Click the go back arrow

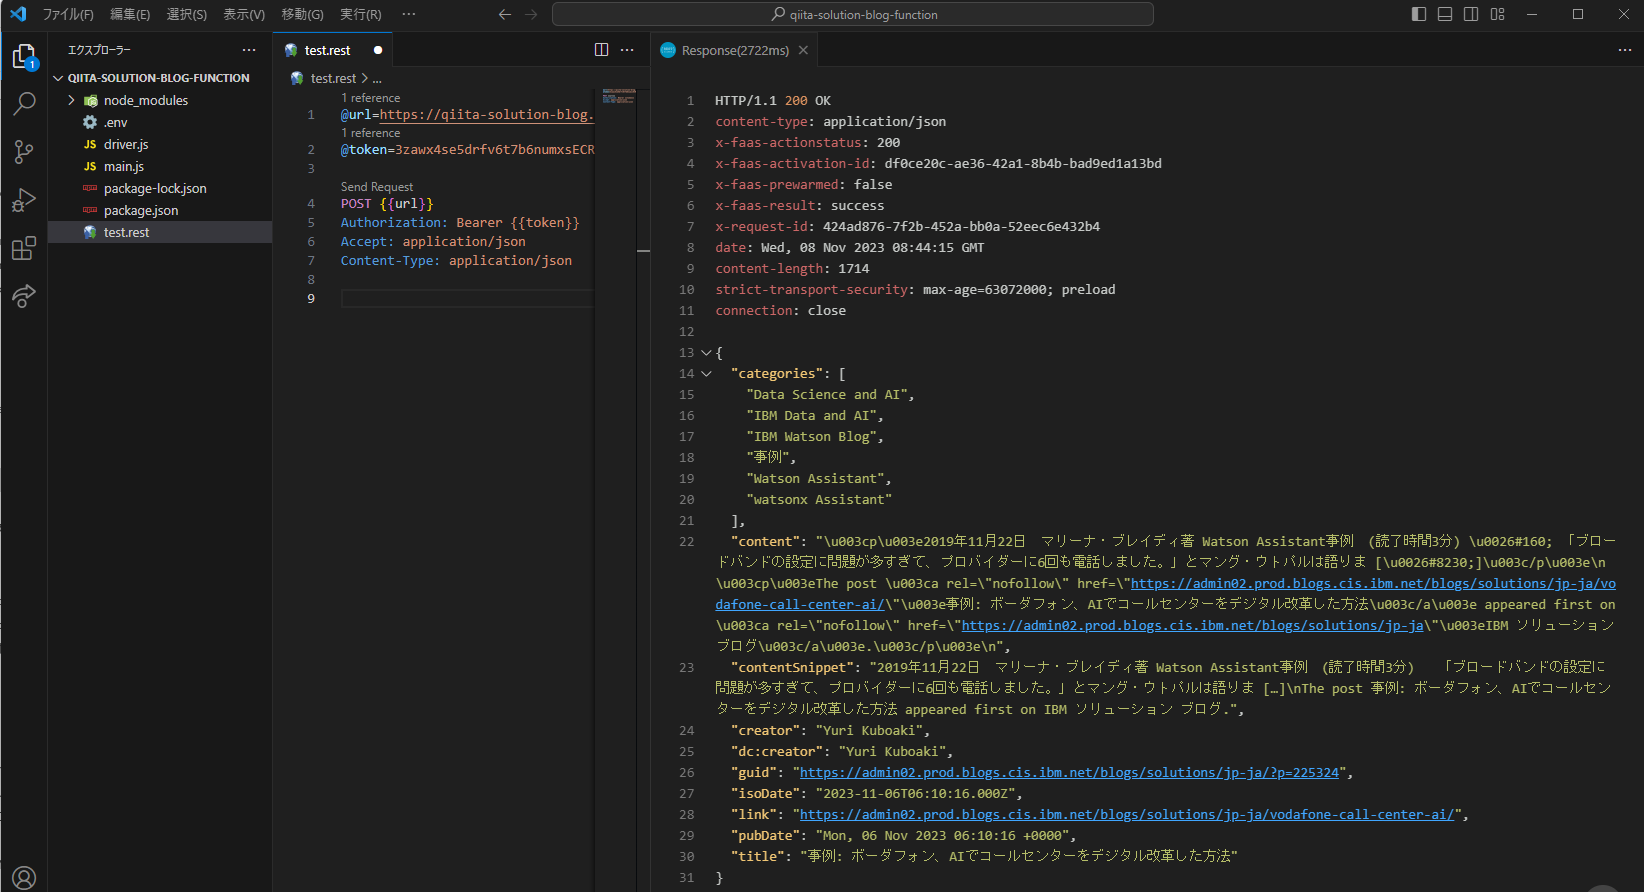point(504,14)
